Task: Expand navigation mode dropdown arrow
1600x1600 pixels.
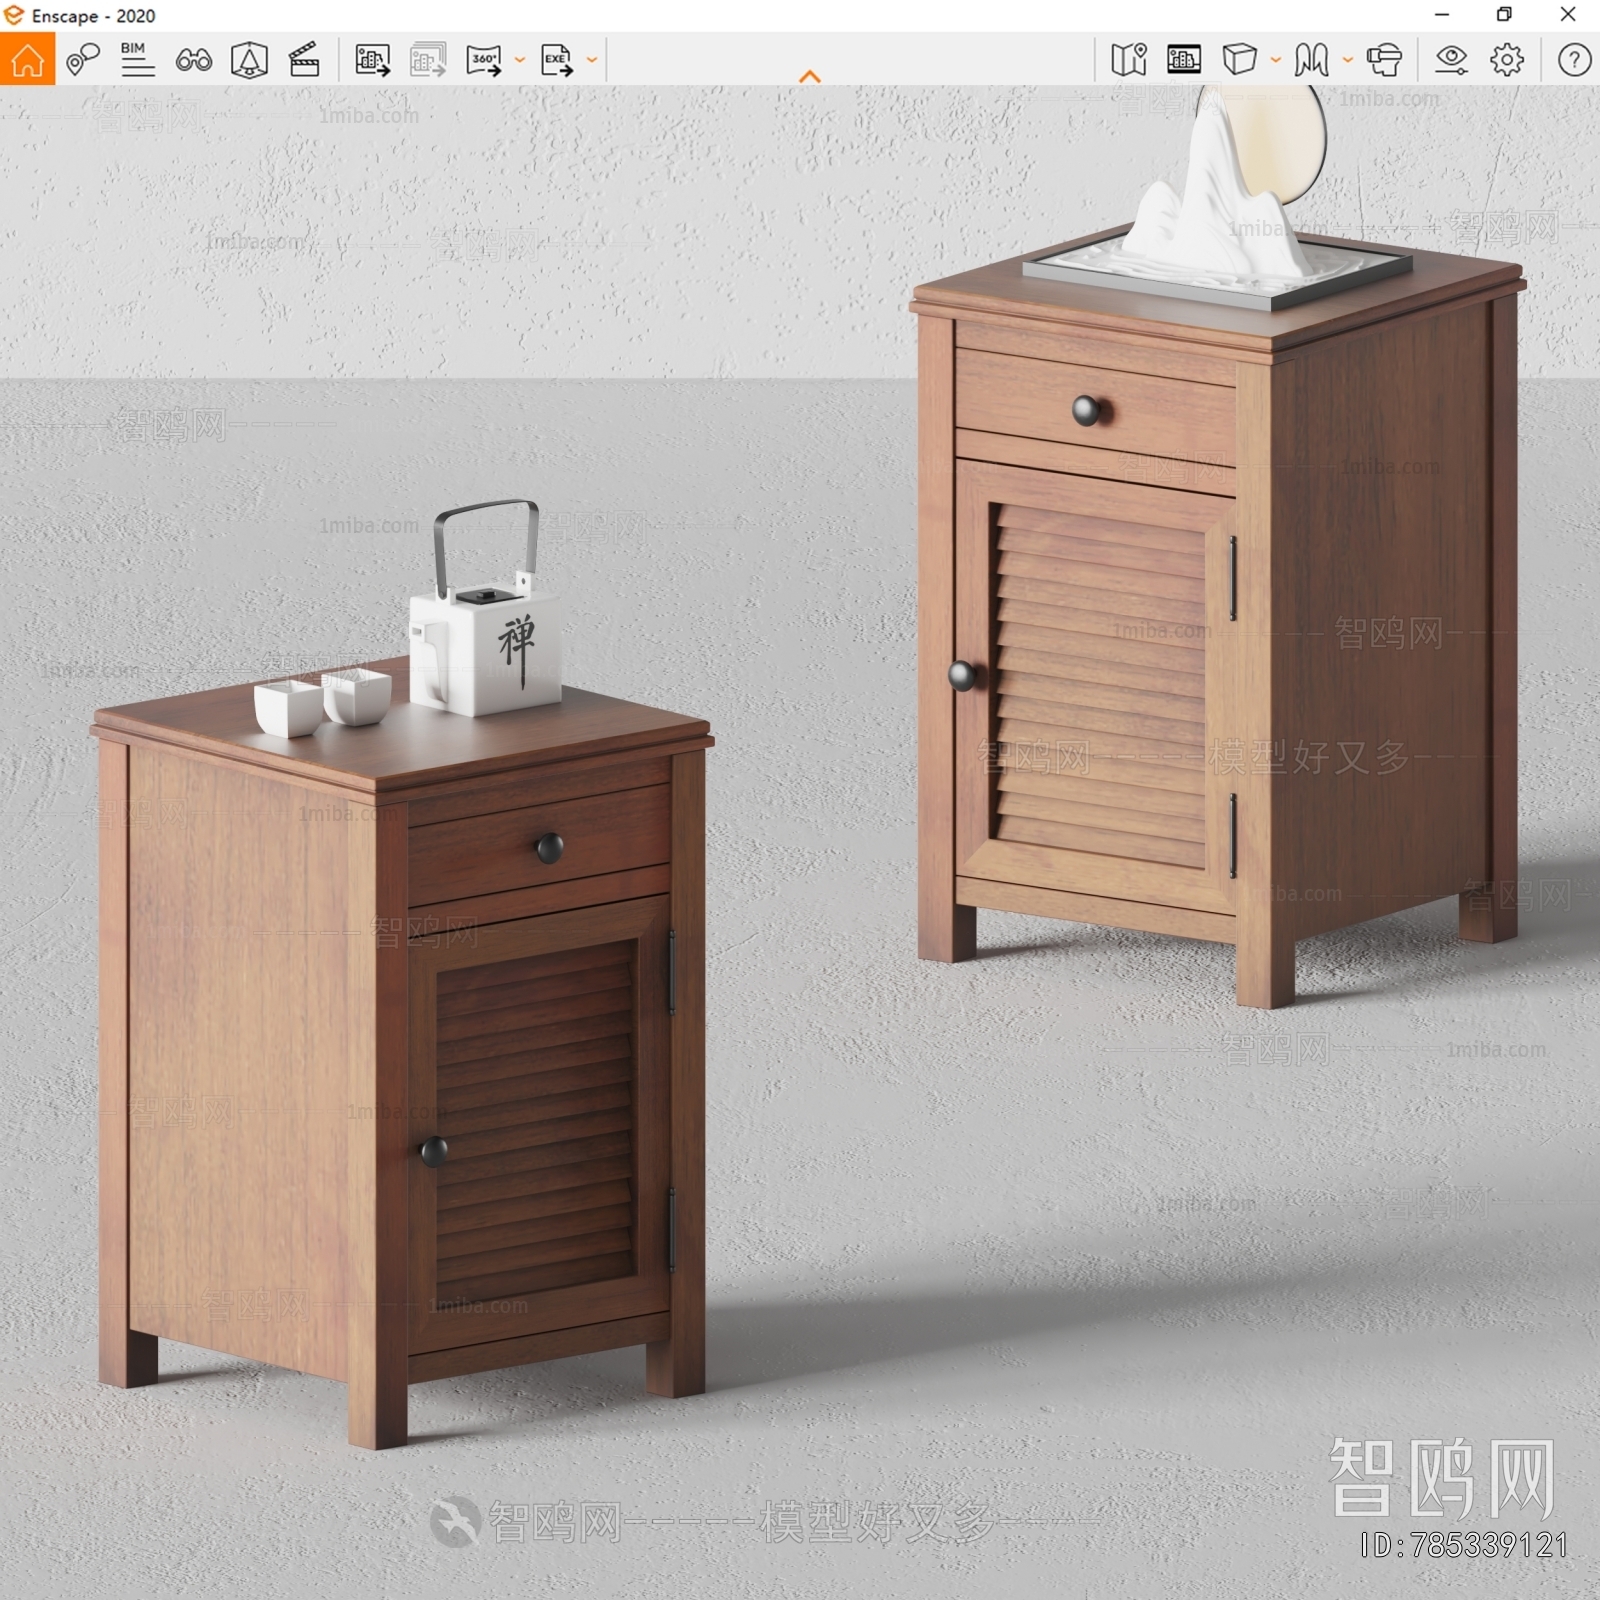Action: pos(1347,60)
